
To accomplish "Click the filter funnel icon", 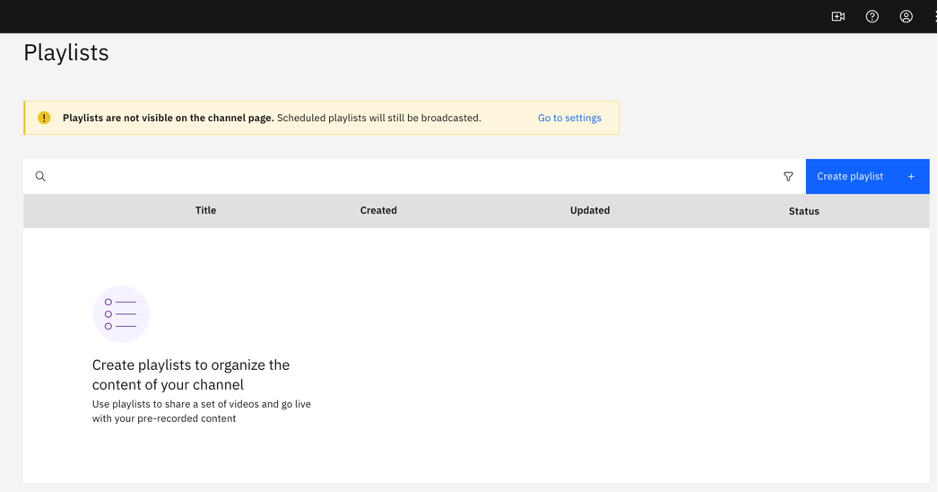I will pos(788,177).
